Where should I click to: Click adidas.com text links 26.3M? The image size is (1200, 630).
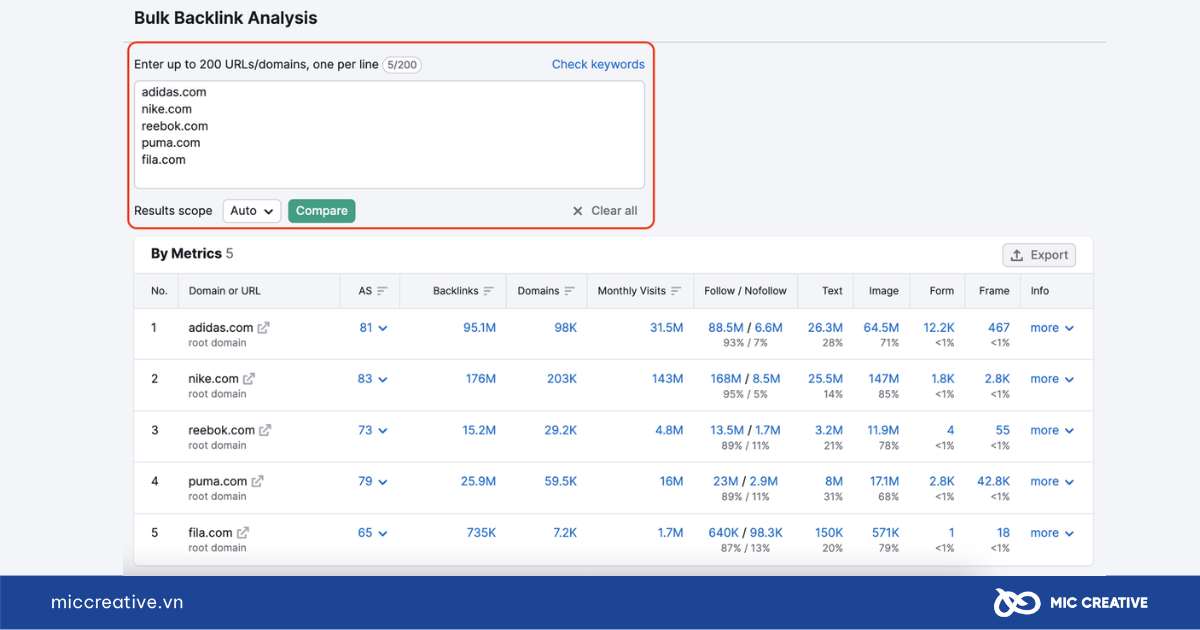coord(825,327)
